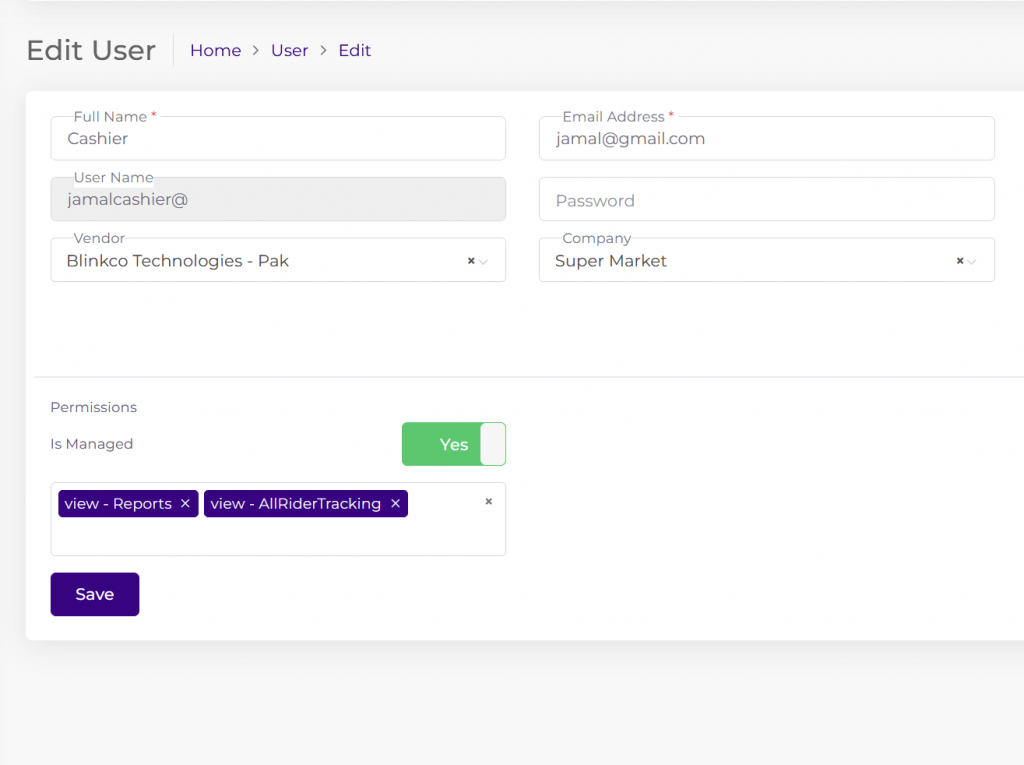The image size is (1024, 765).
Task: Click the Super Market company value
Action: point(611,261)
